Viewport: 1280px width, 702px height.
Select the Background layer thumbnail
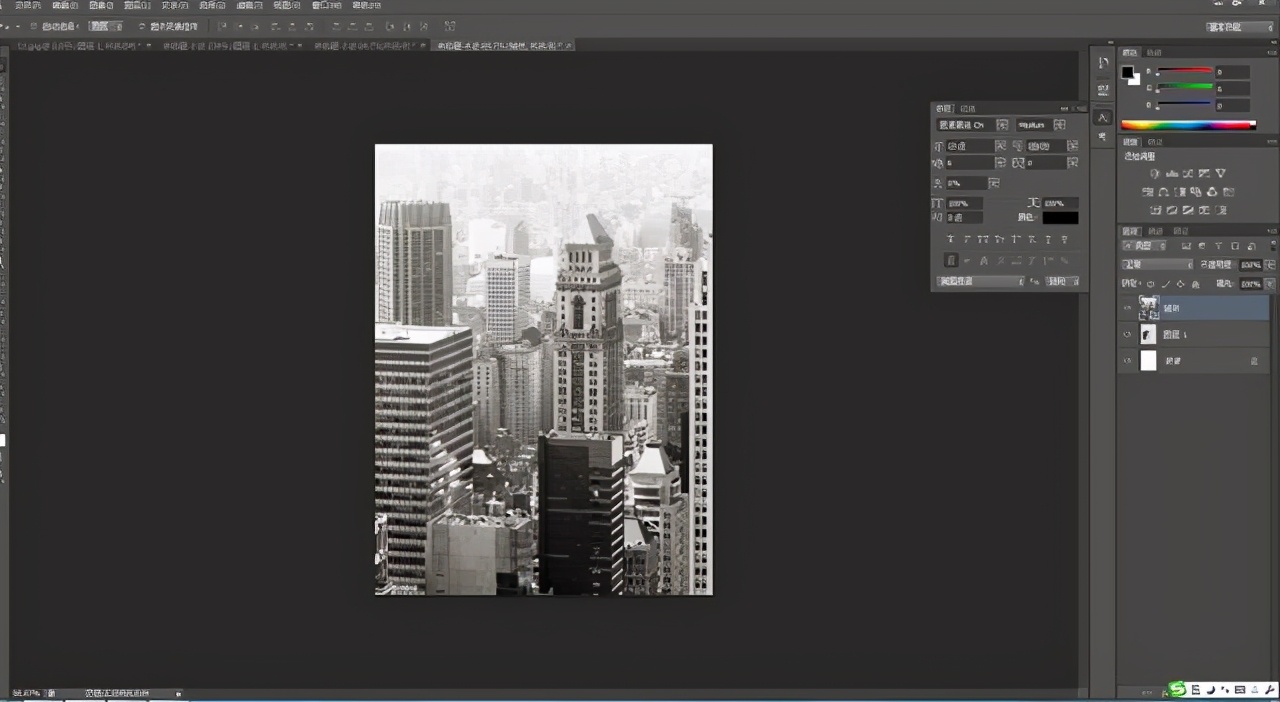tap(1148, 360)
